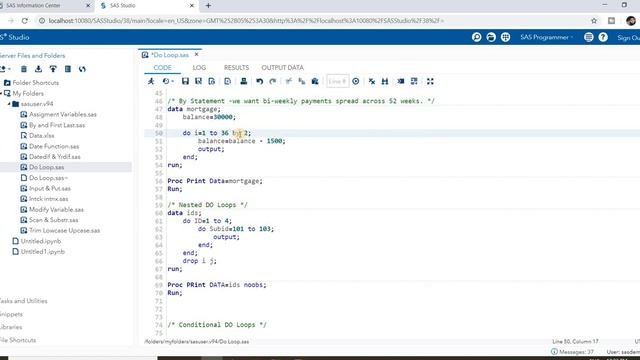Select the Data.xlsx file

pos(41,136)
